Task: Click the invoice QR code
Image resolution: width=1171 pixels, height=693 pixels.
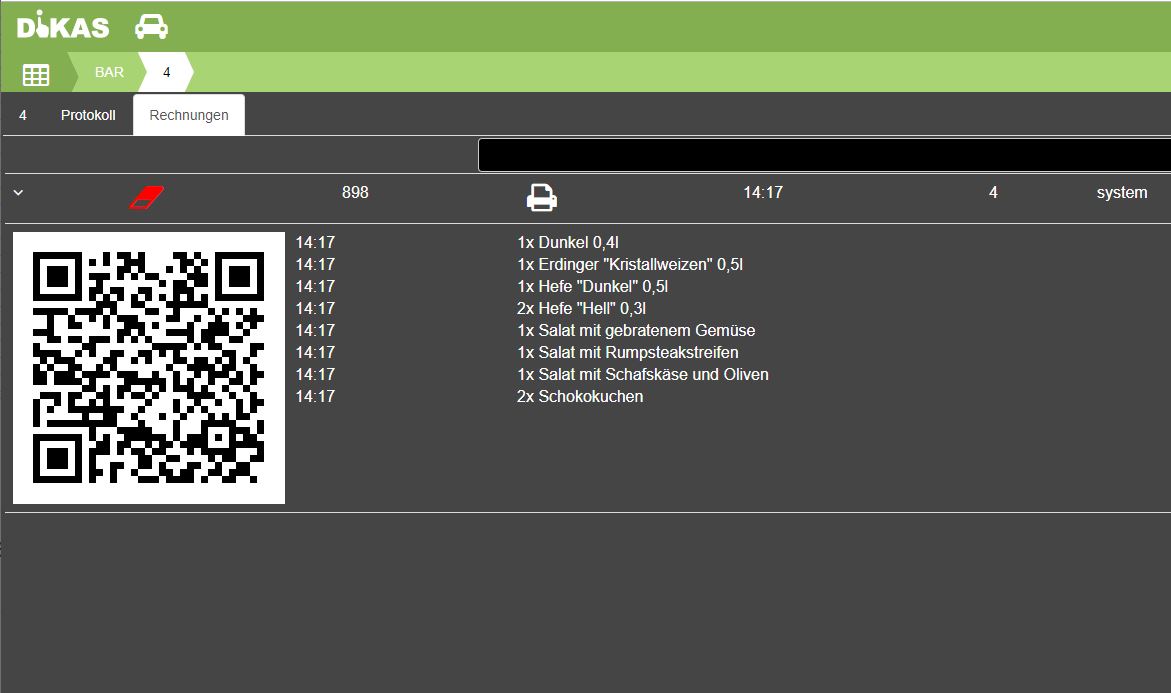Action: [149, 367]
